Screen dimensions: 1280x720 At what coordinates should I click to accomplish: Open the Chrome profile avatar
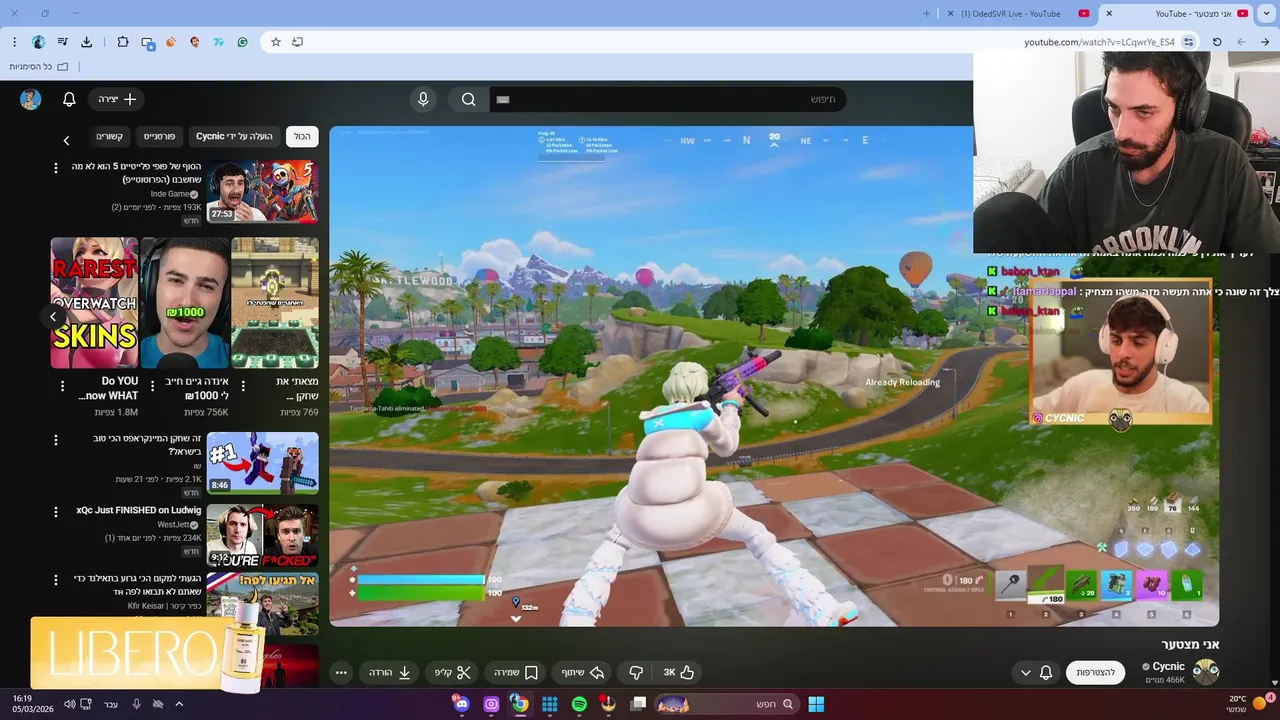click(x=38, y=42)
